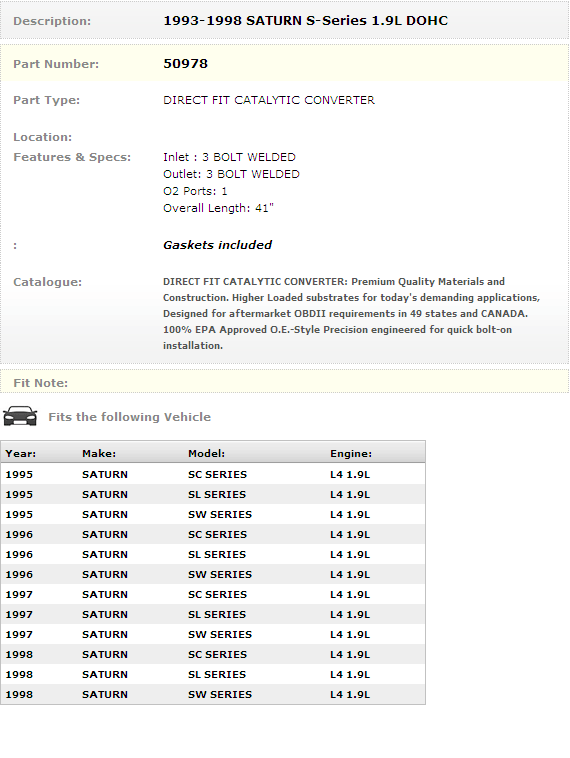Select the 1995 SATURN SL SERIES row

point(213,495)
